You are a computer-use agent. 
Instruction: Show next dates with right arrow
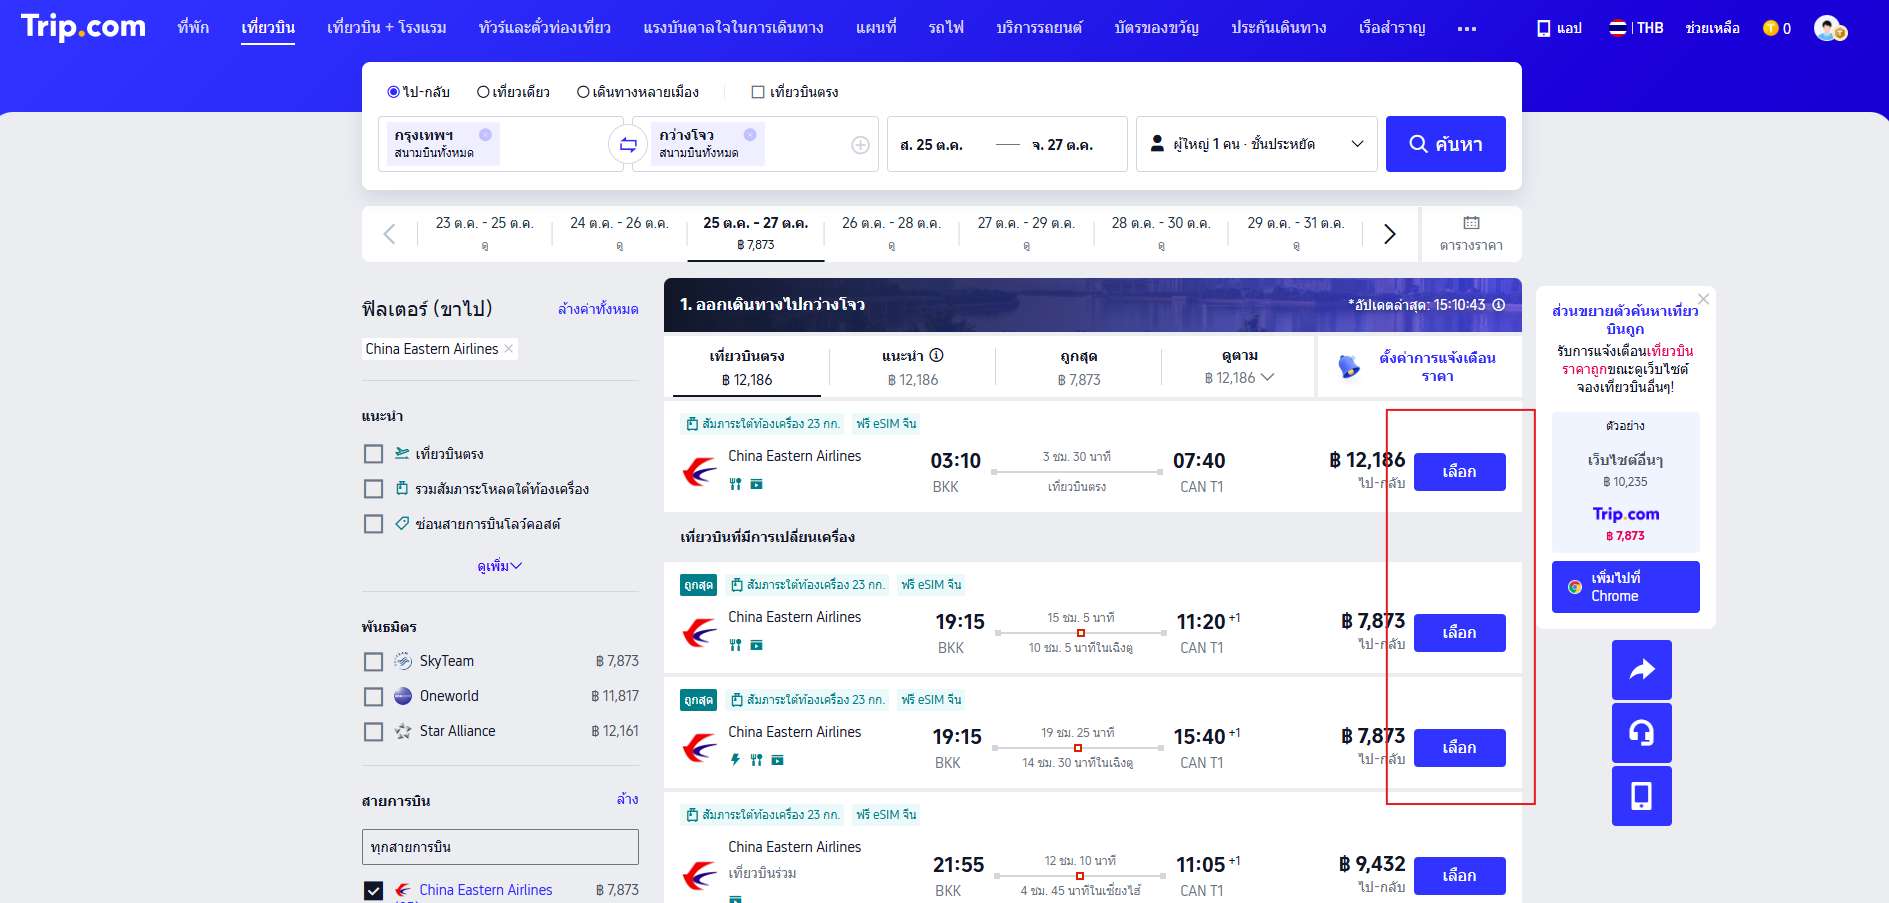click(x=1389, y=234)
